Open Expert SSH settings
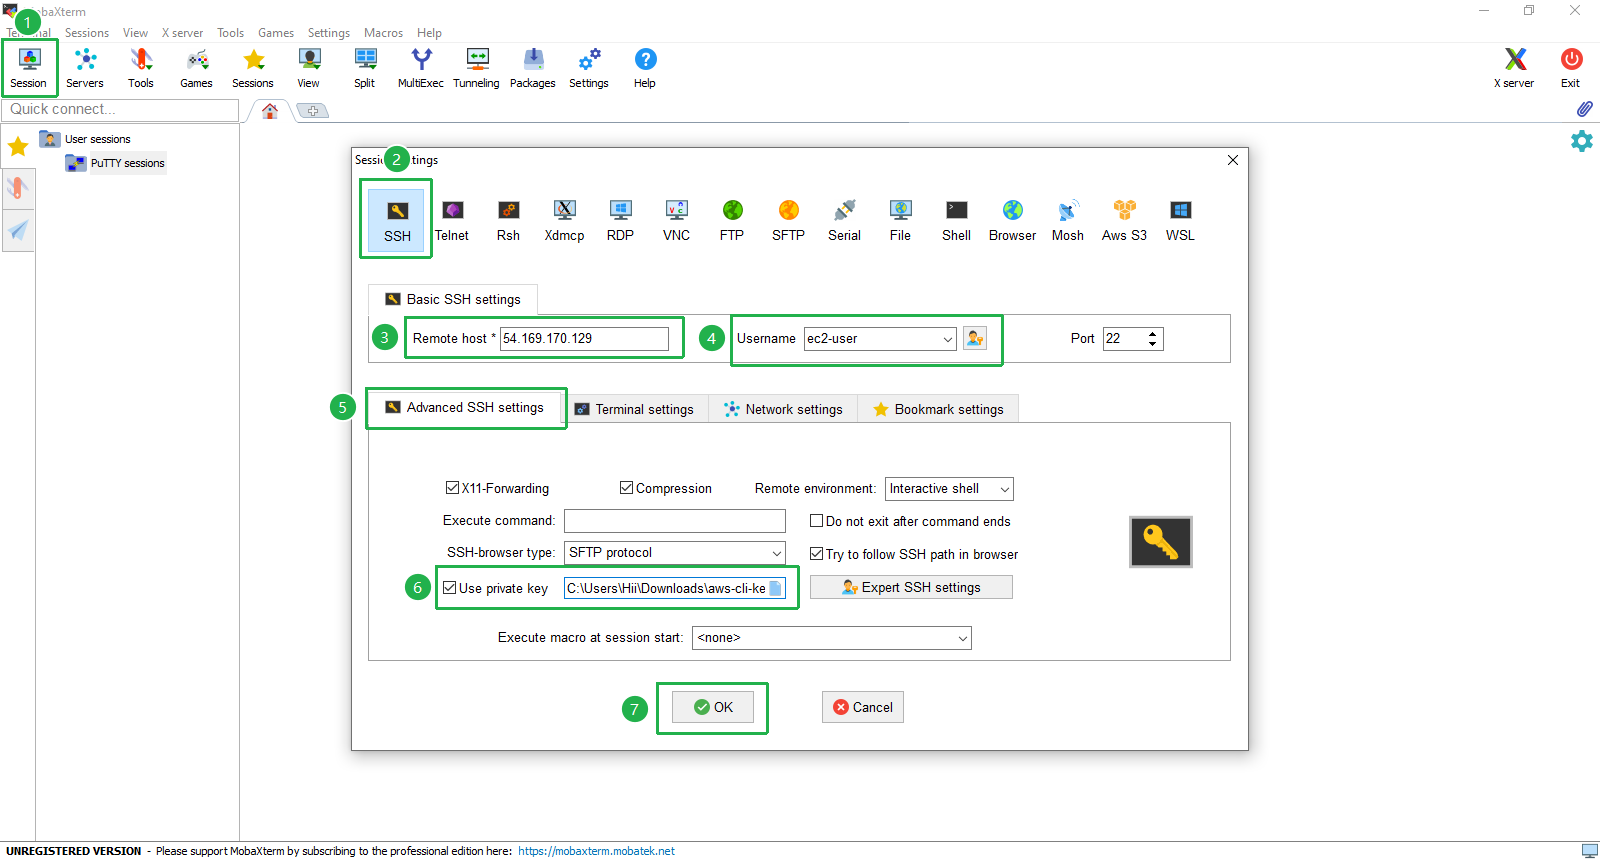 click(x=911, y=587)
